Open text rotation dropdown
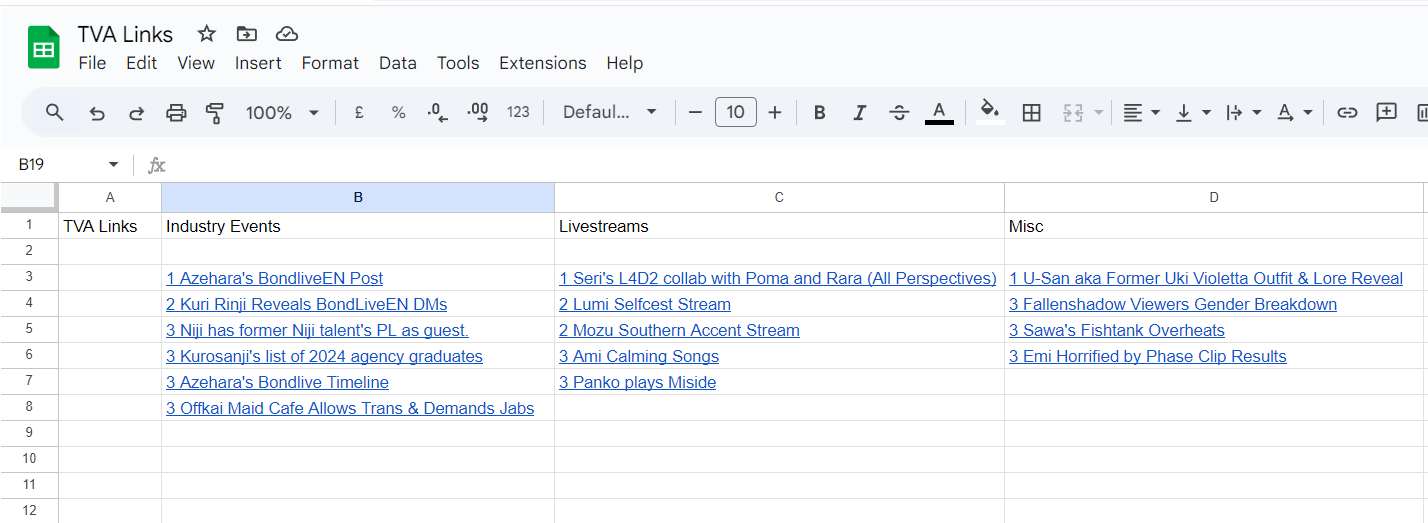 1295,113
